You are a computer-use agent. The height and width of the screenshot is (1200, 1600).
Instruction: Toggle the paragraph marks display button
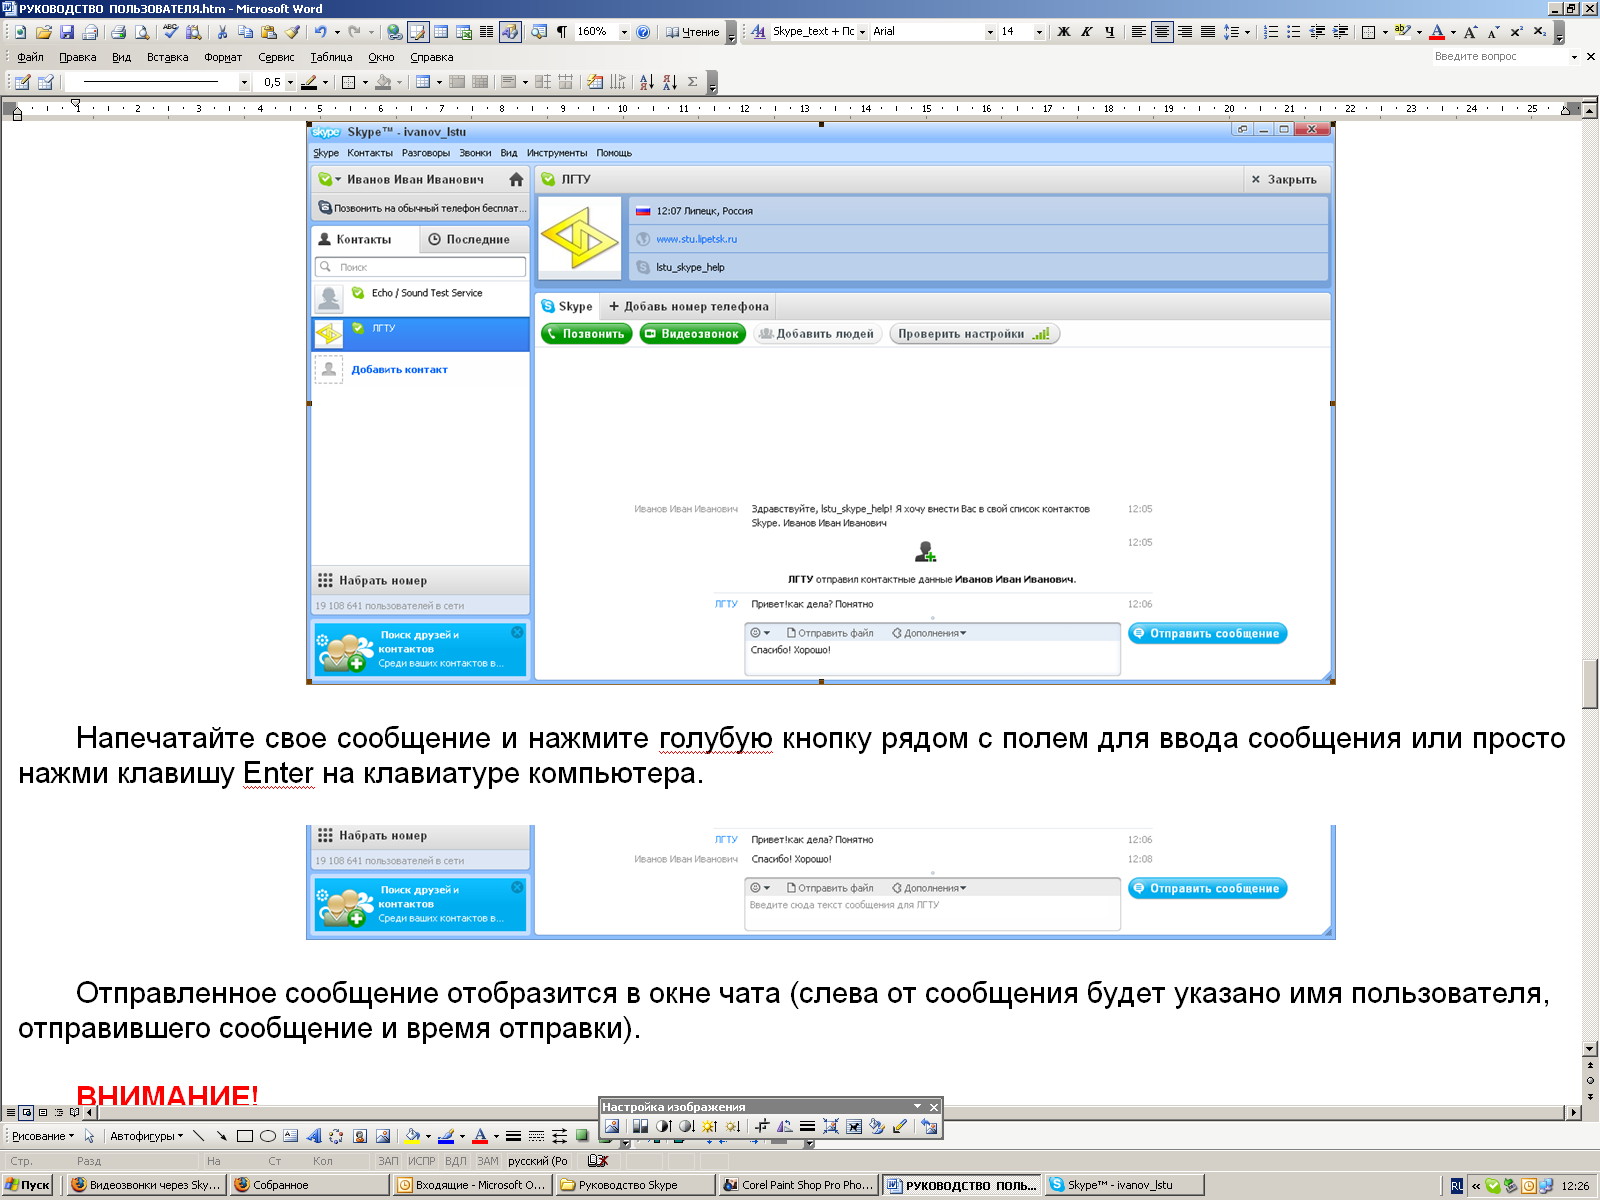coord(562,32)
